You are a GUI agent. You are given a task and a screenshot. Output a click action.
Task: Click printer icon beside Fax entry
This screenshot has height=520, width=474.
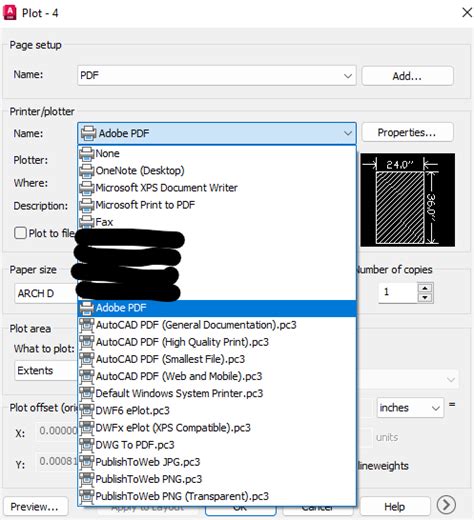tap(87, 221)
